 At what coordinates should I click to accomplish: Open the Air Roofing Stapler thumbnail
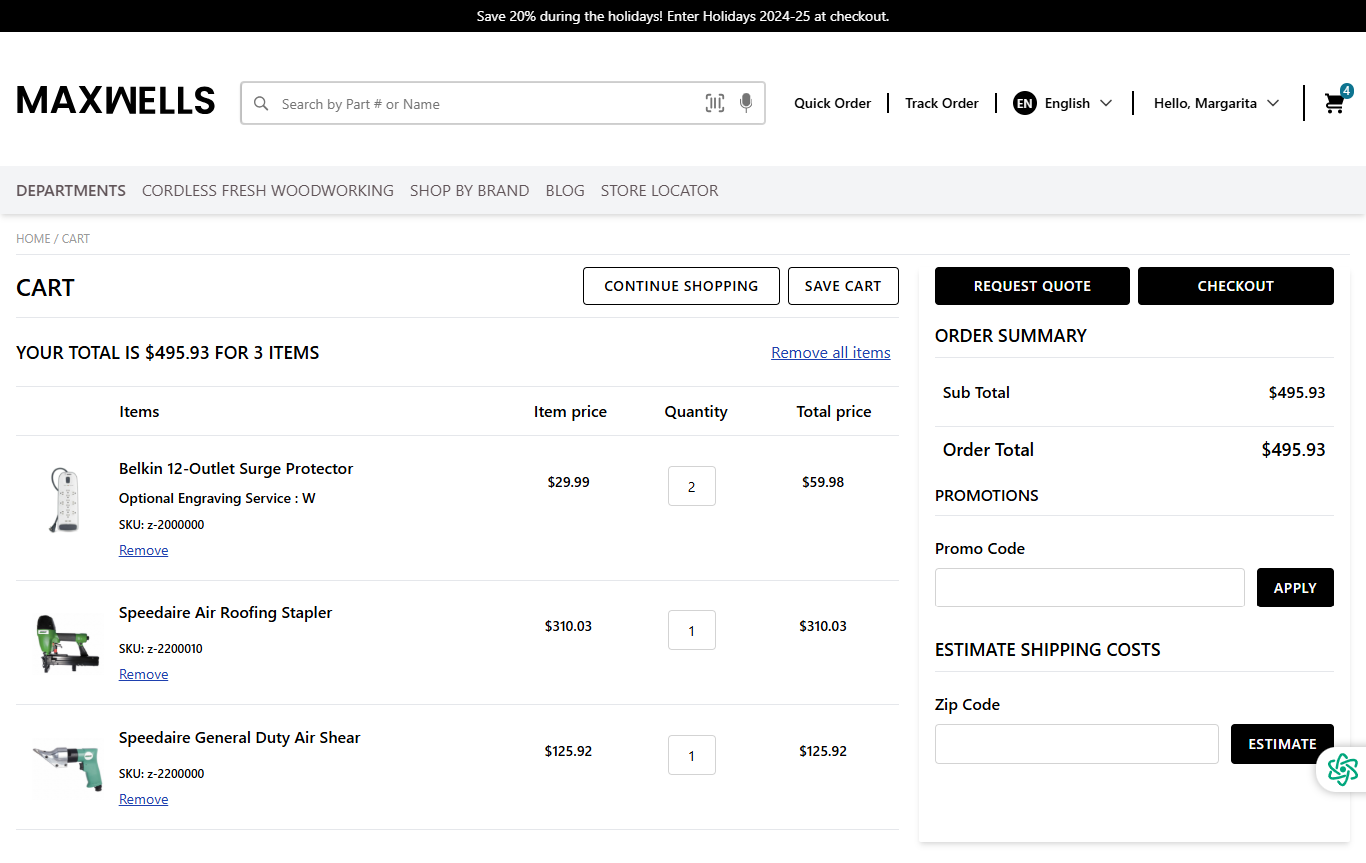(67, 643)
